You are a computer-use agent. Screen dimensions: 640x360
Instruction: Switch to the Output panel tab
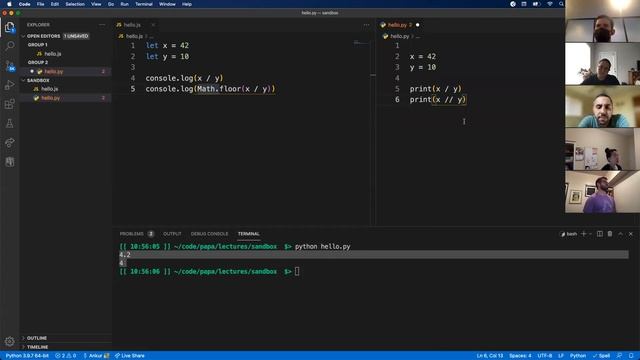pyautogui.click(x=172, y=234)
